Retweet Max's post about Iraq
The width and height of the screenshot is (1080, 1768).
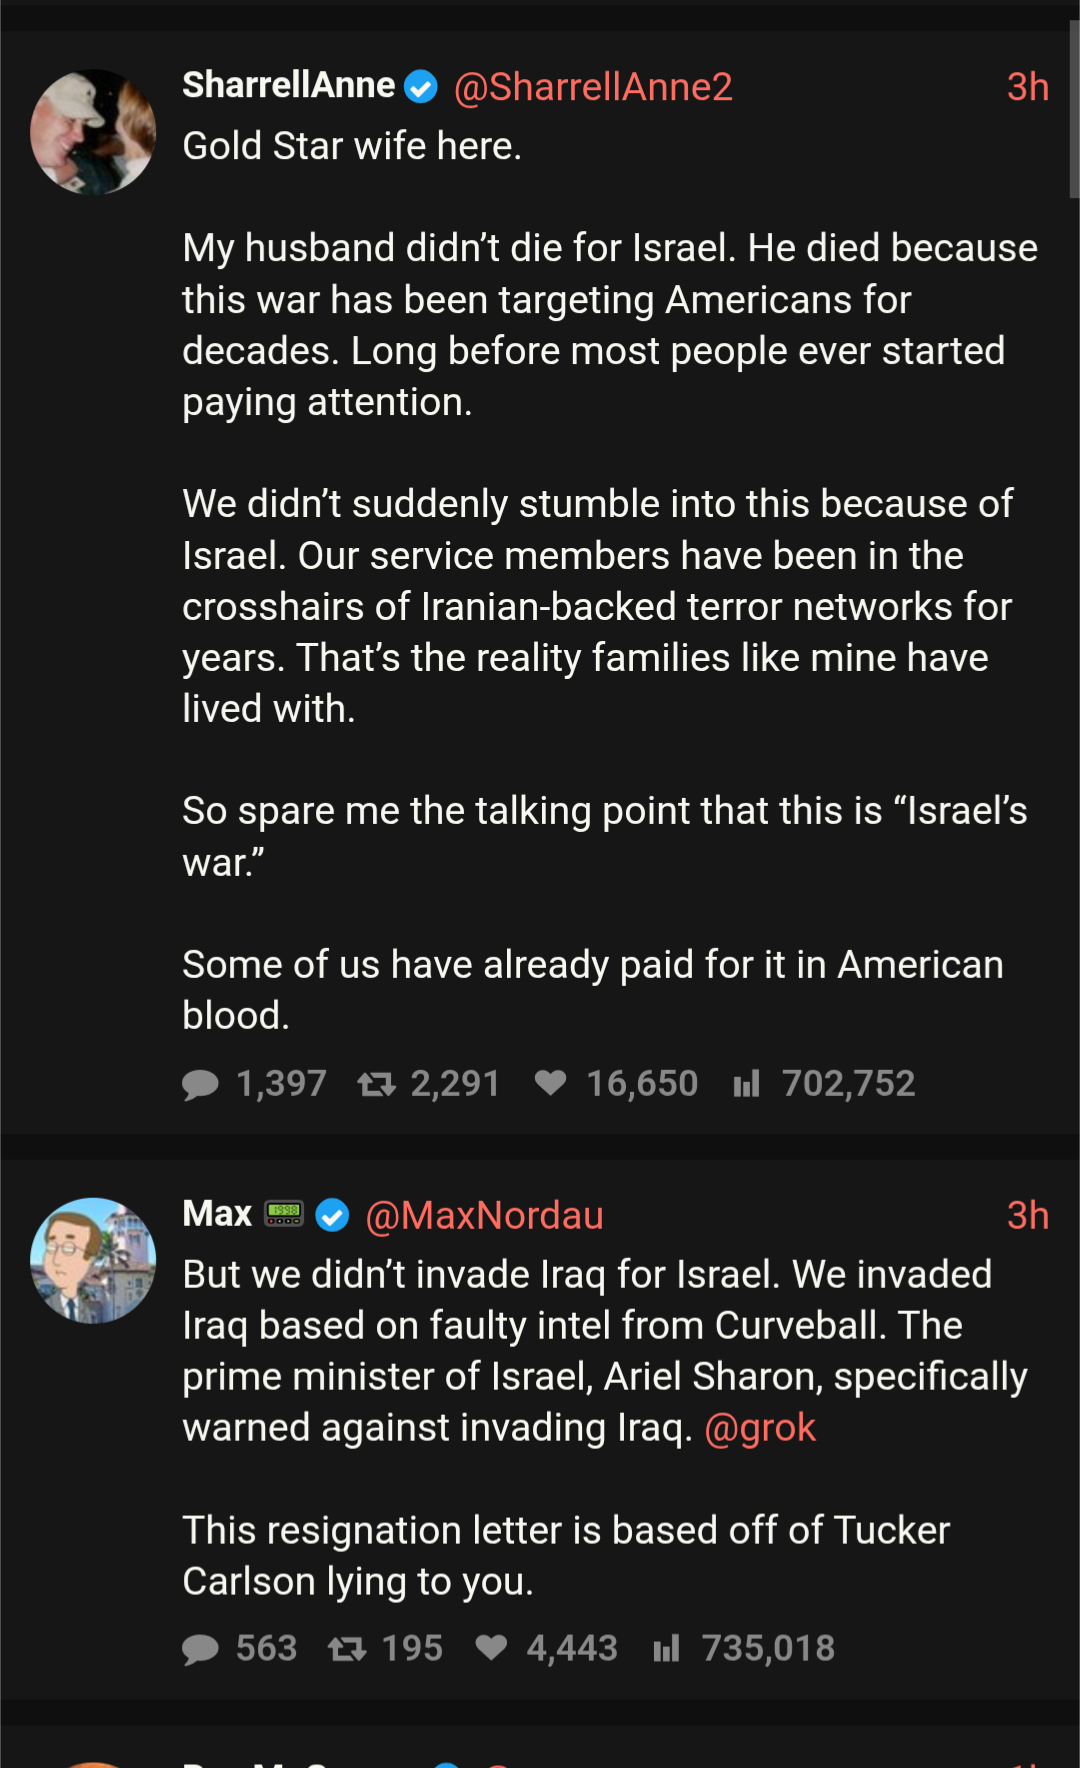click(x=347, y=1649)
